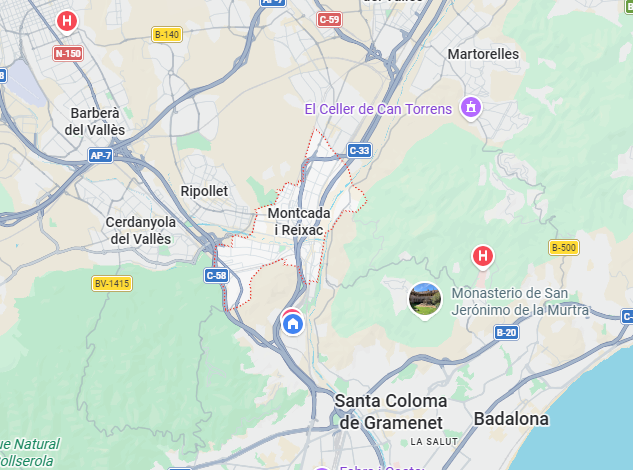The width and height of the screenshot is (633, 470).
Task: Click the C-59 road badge
Action: 329,19
